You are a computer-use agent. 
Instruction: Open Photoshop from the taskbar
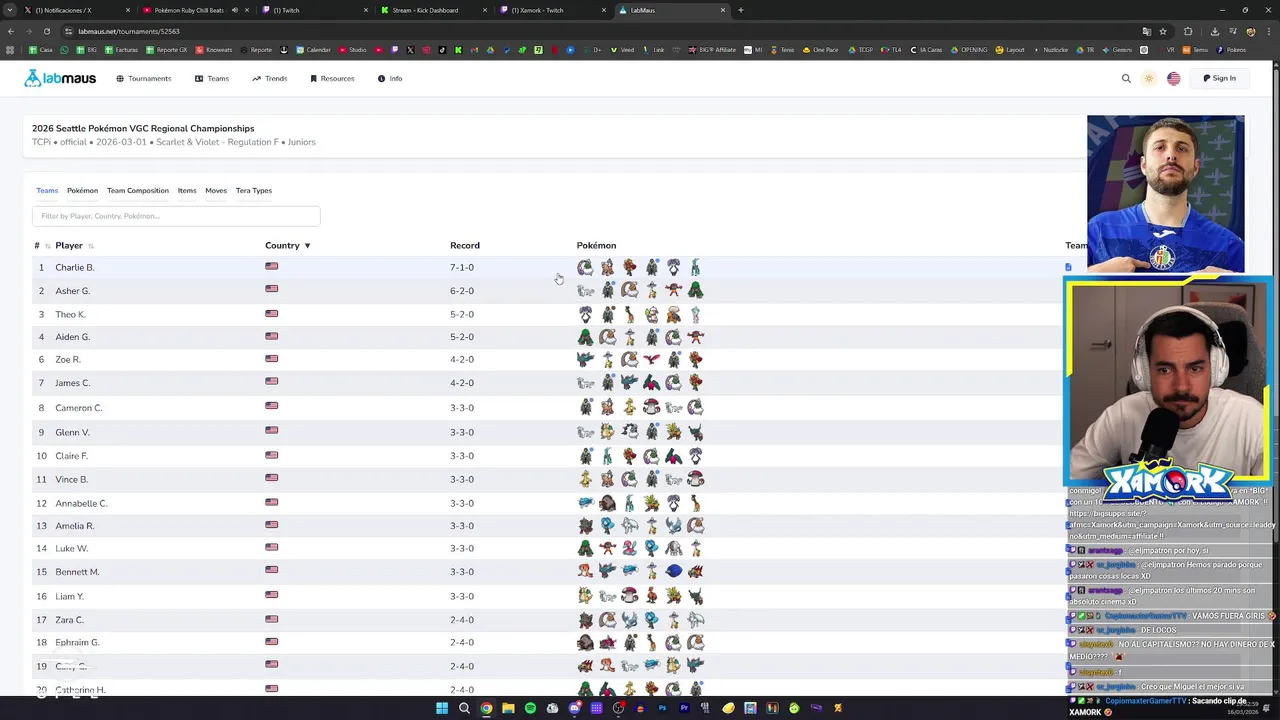point(662,708)
